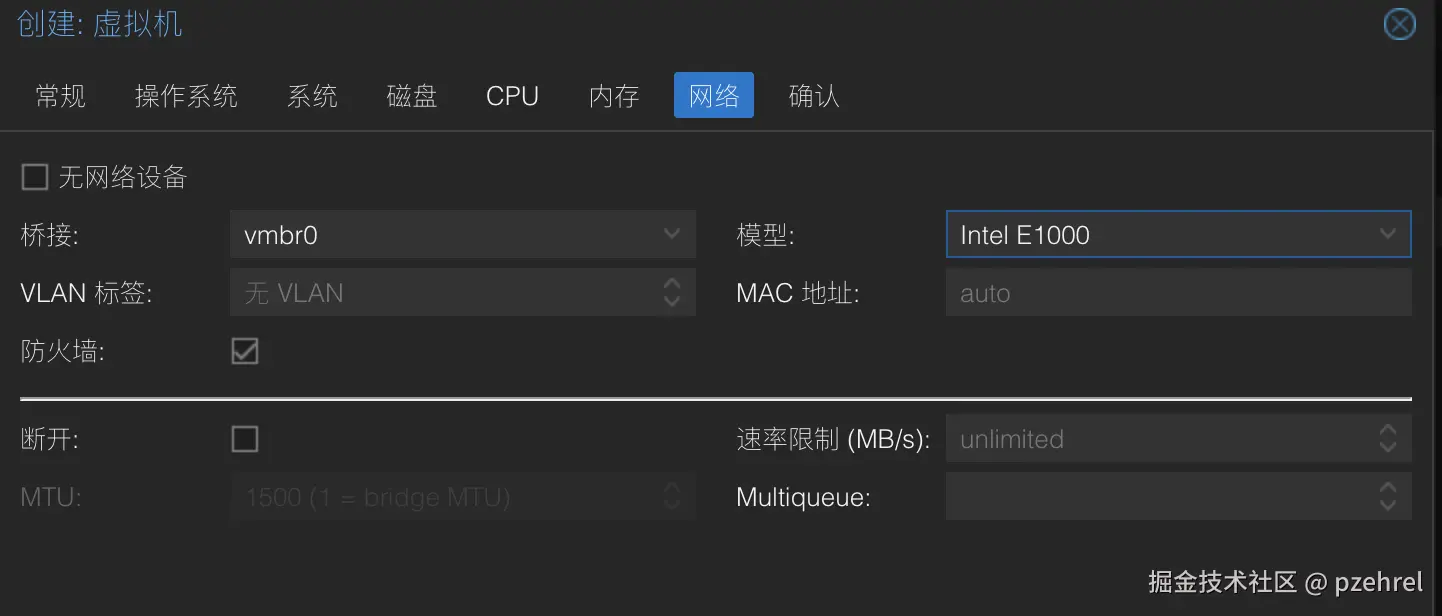Toggle the 断开 checkbox
1442x616 pixels.
click(245, 438)
